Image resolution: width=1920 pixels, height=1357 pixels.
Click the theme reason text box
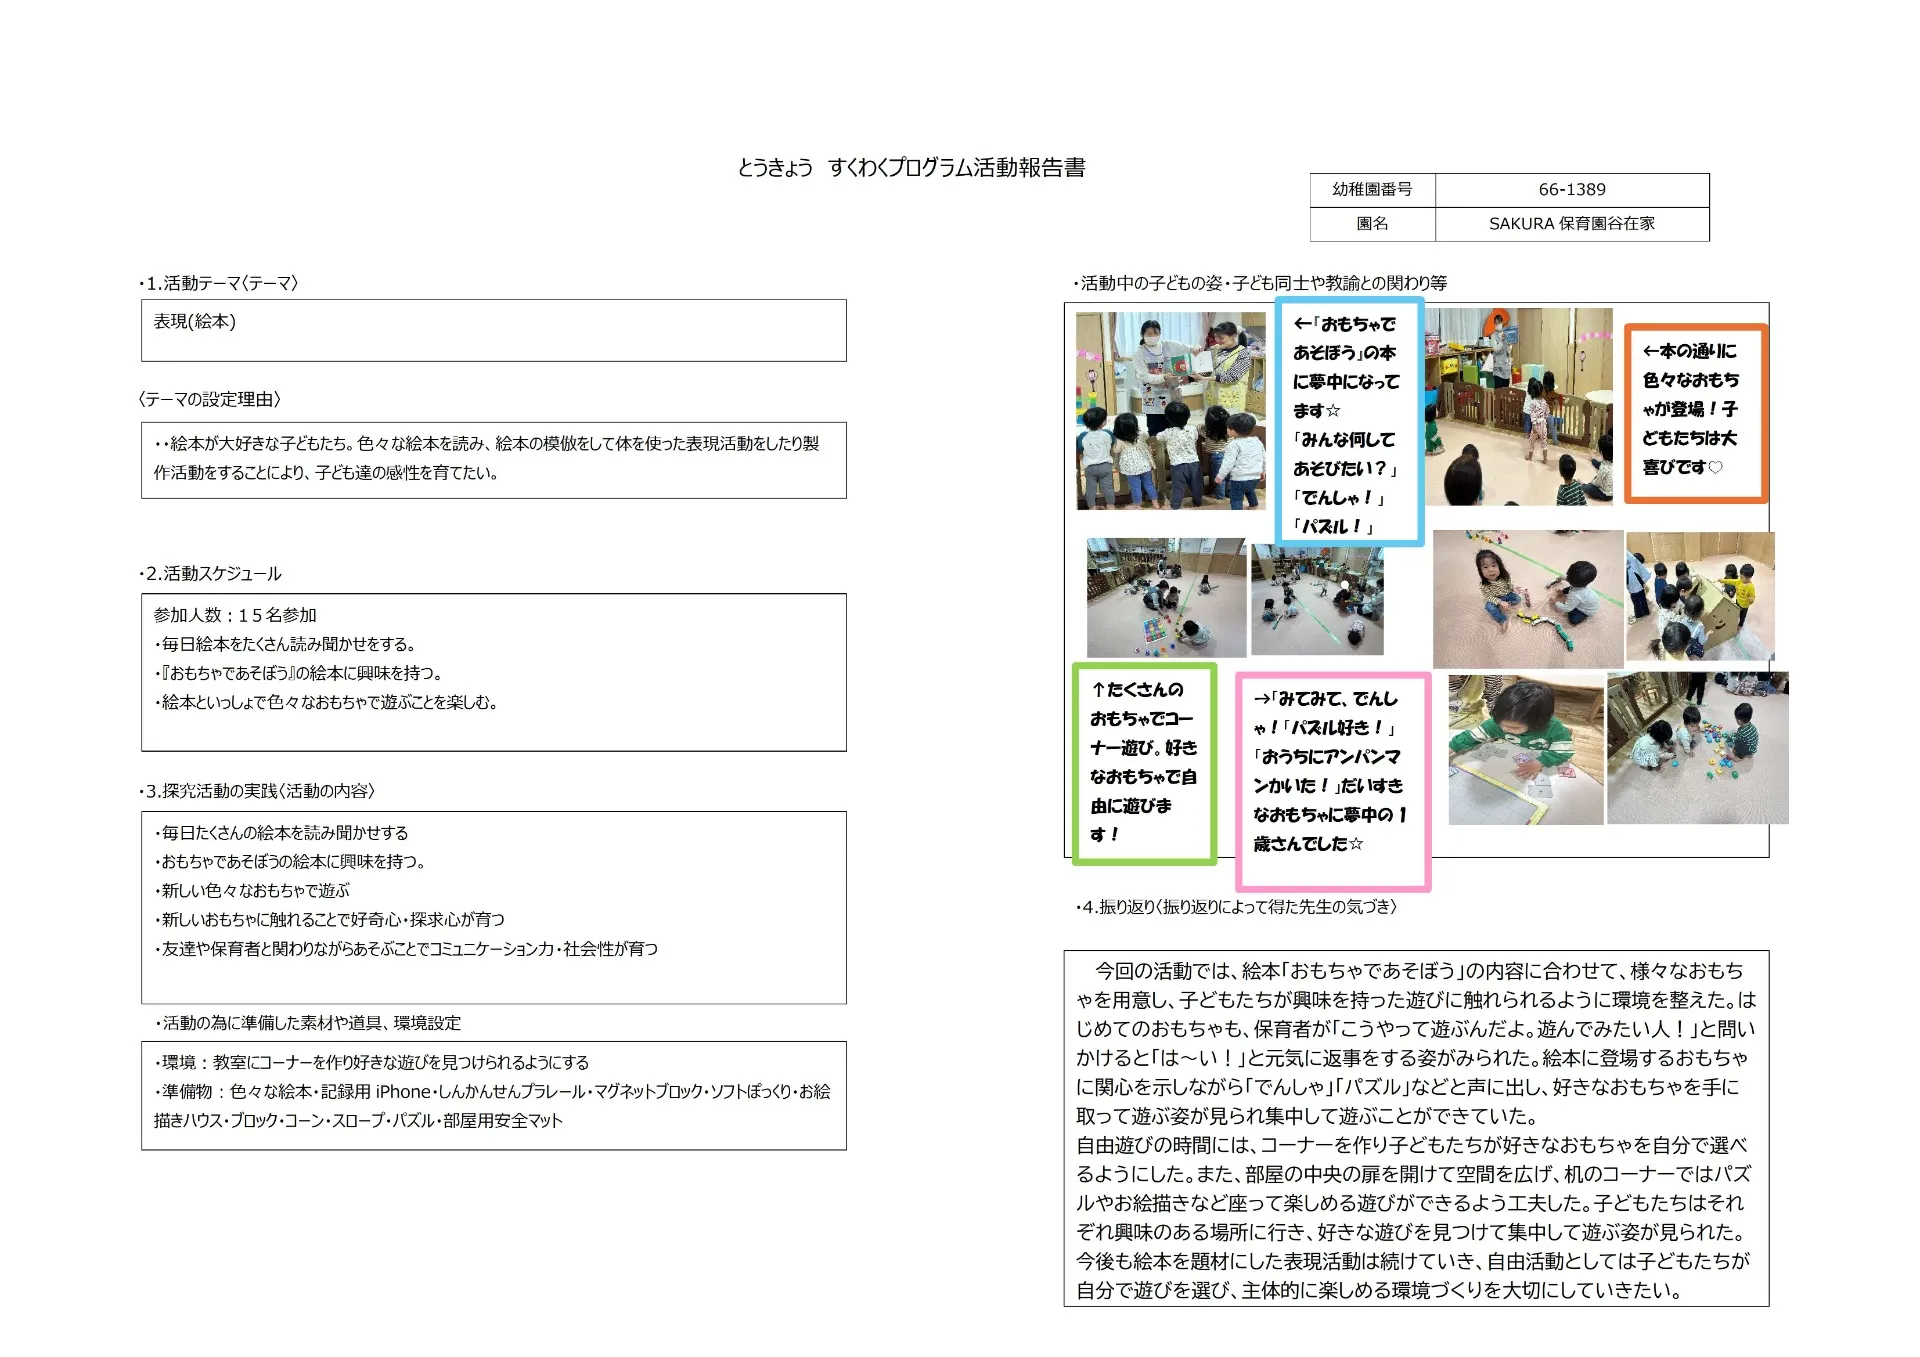tap(493, 460)
